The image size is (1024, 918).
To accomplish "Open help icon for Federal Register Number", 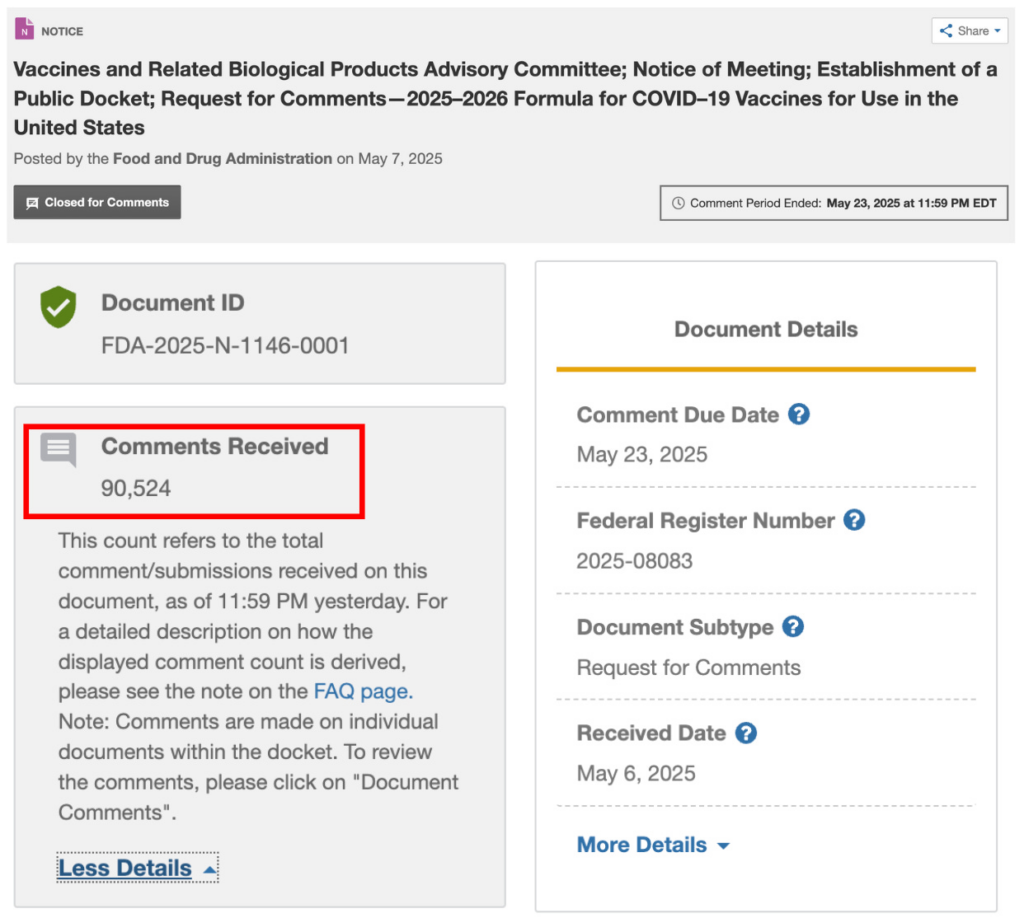I will pos(853,520).
